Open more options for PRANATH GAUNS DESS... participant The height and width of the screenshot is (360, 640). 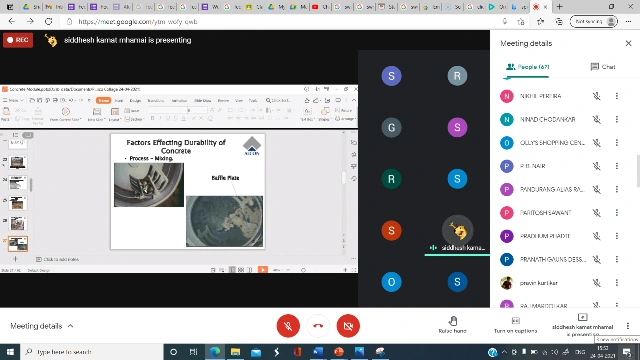617,259
